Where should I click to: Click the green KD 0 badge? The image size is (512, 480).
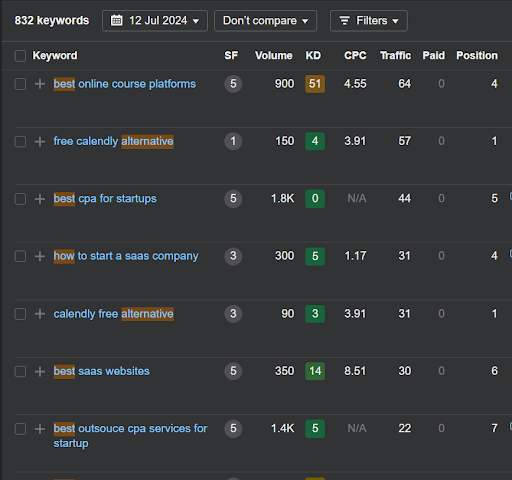click(315, 199)
